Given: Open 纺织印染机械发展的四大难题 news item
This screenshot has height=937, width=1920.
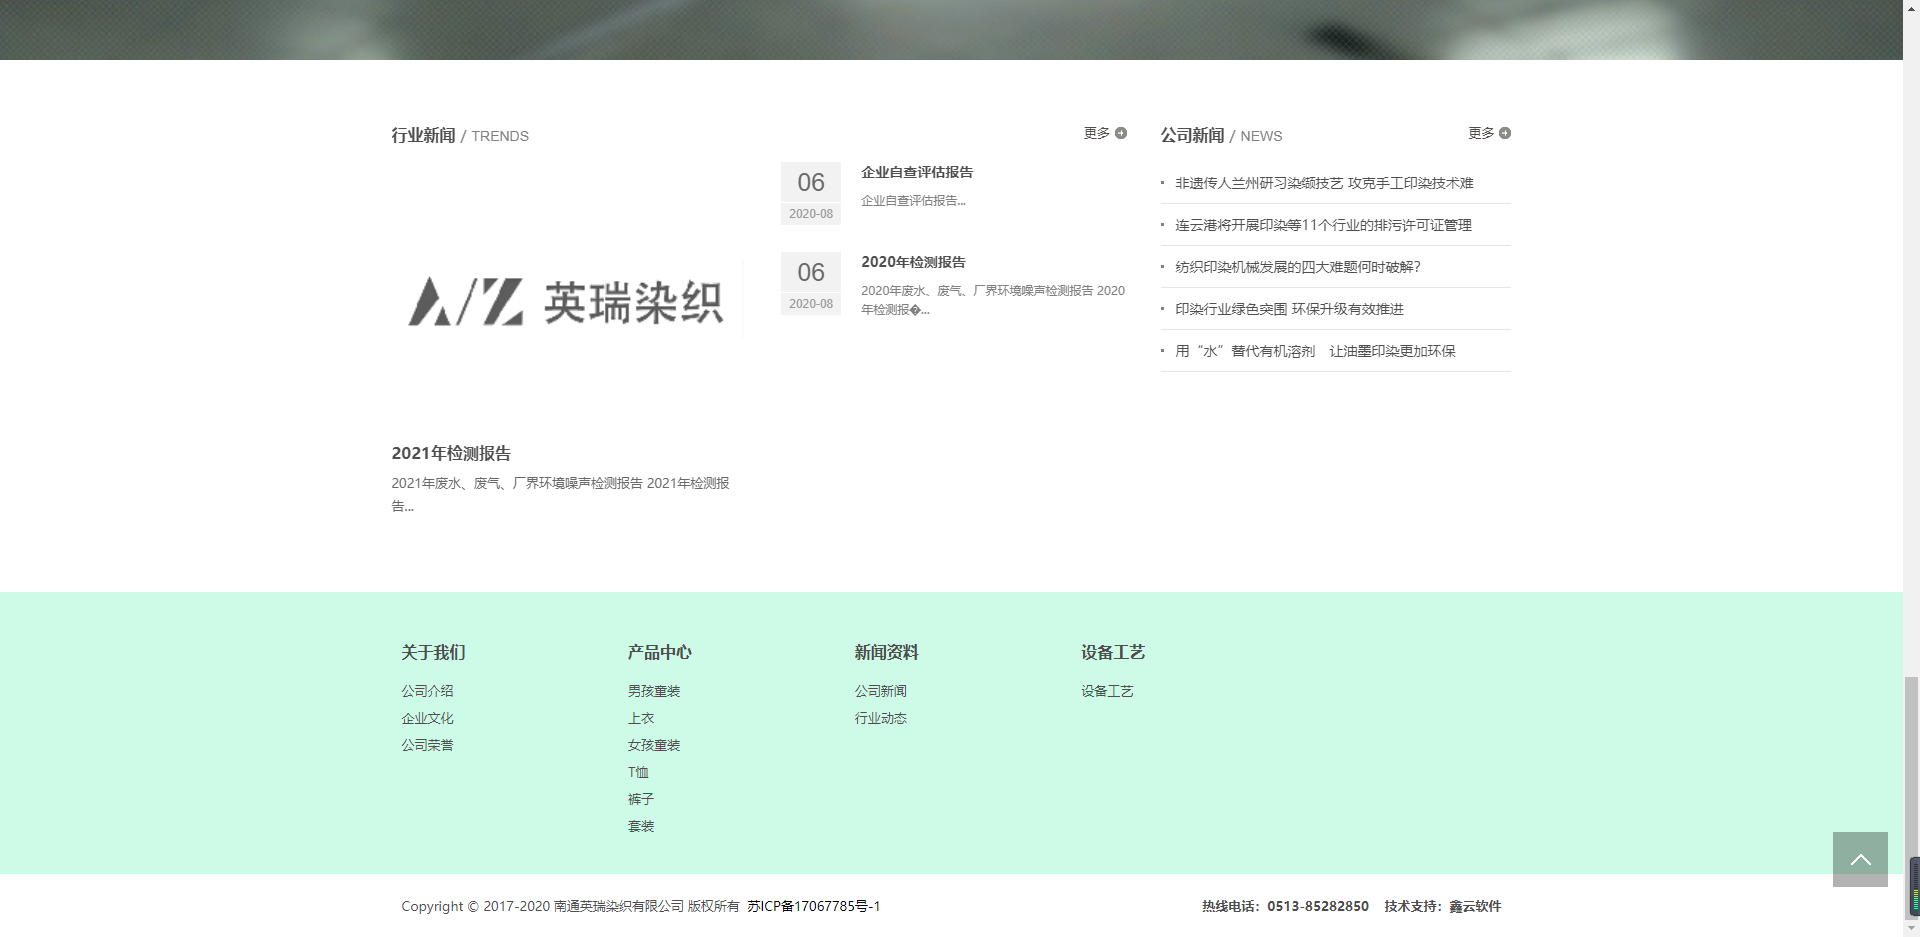Looking at the screenshot, I should 1297,267.
